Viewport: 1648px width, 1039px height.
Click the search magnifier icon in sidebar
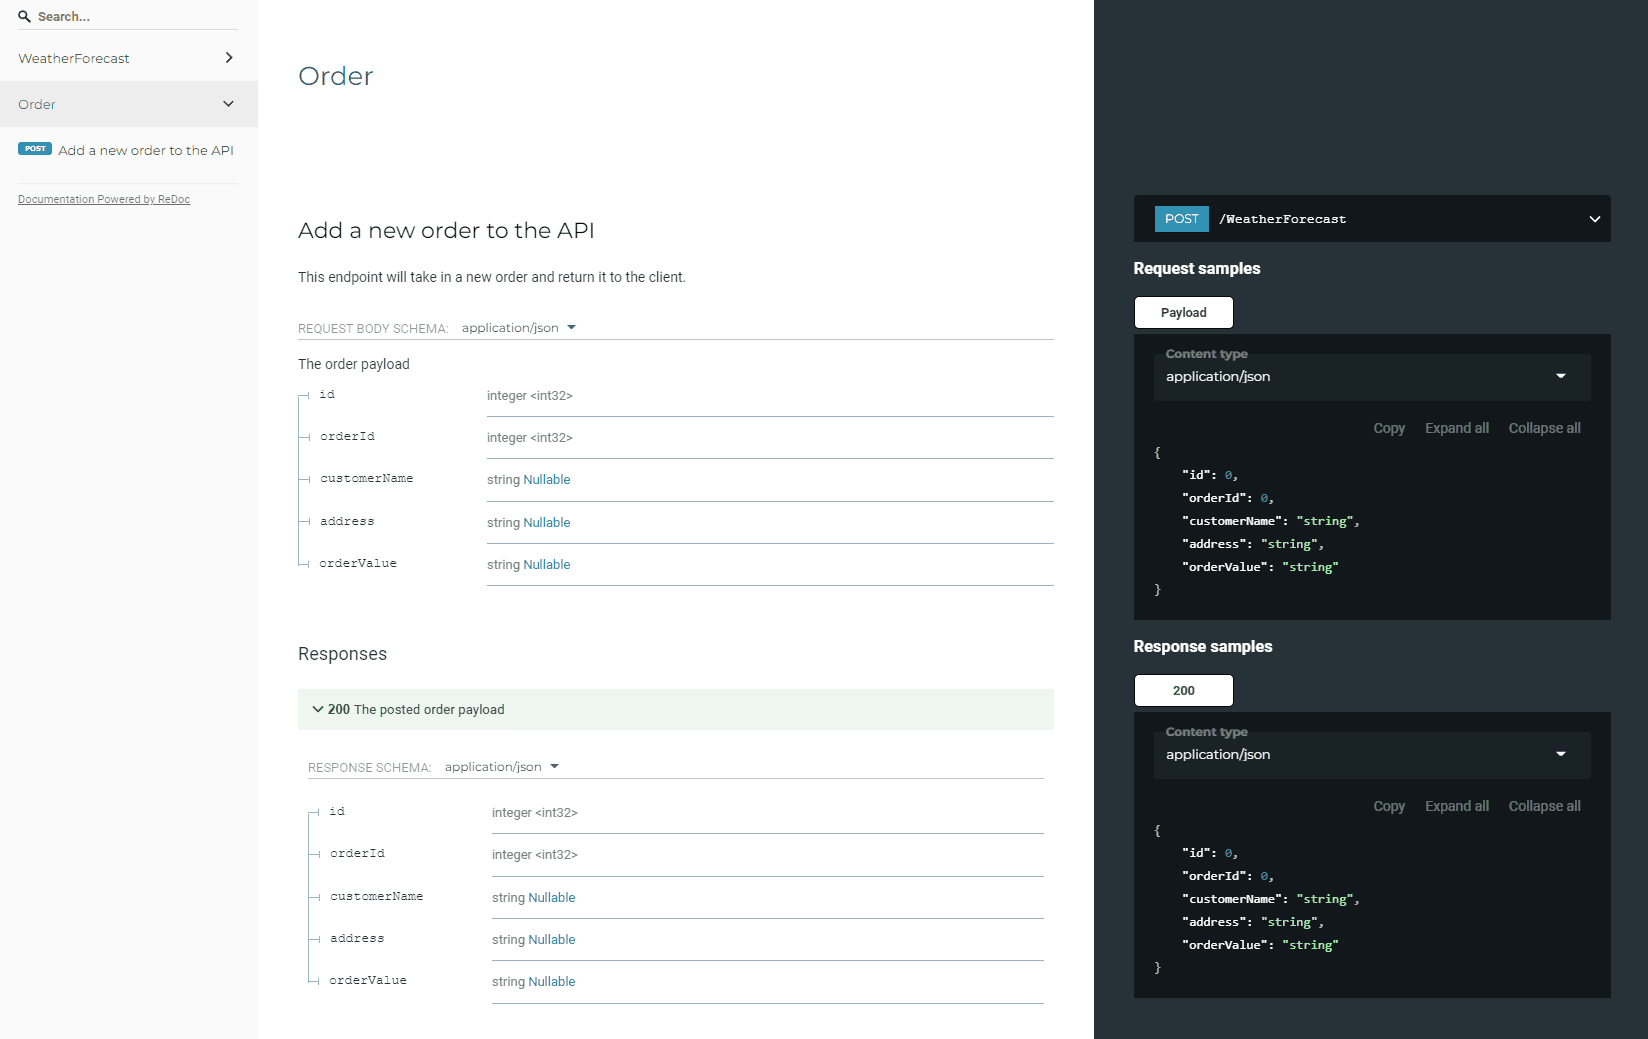click(24, 16)
